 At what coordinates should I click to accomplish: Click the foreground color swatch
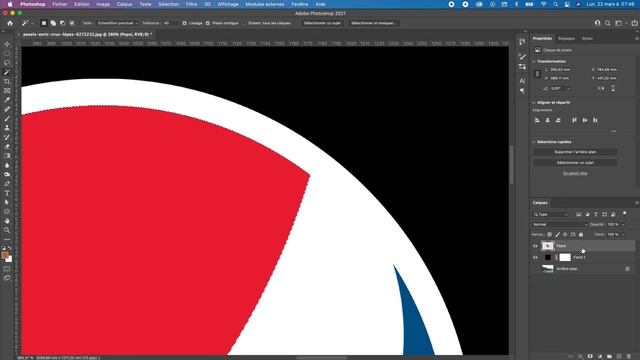[x=5, y=256]
